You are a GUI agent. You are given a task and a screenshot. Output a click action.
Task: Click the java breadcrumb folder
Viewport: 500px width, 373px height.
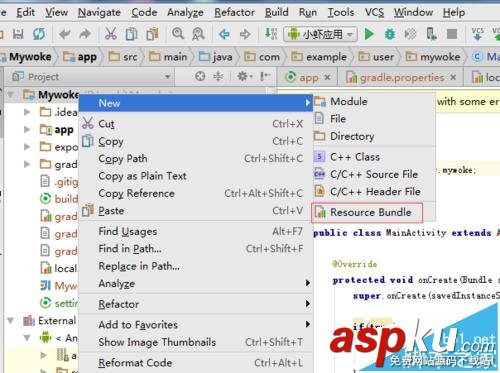[x=215, y=57]
